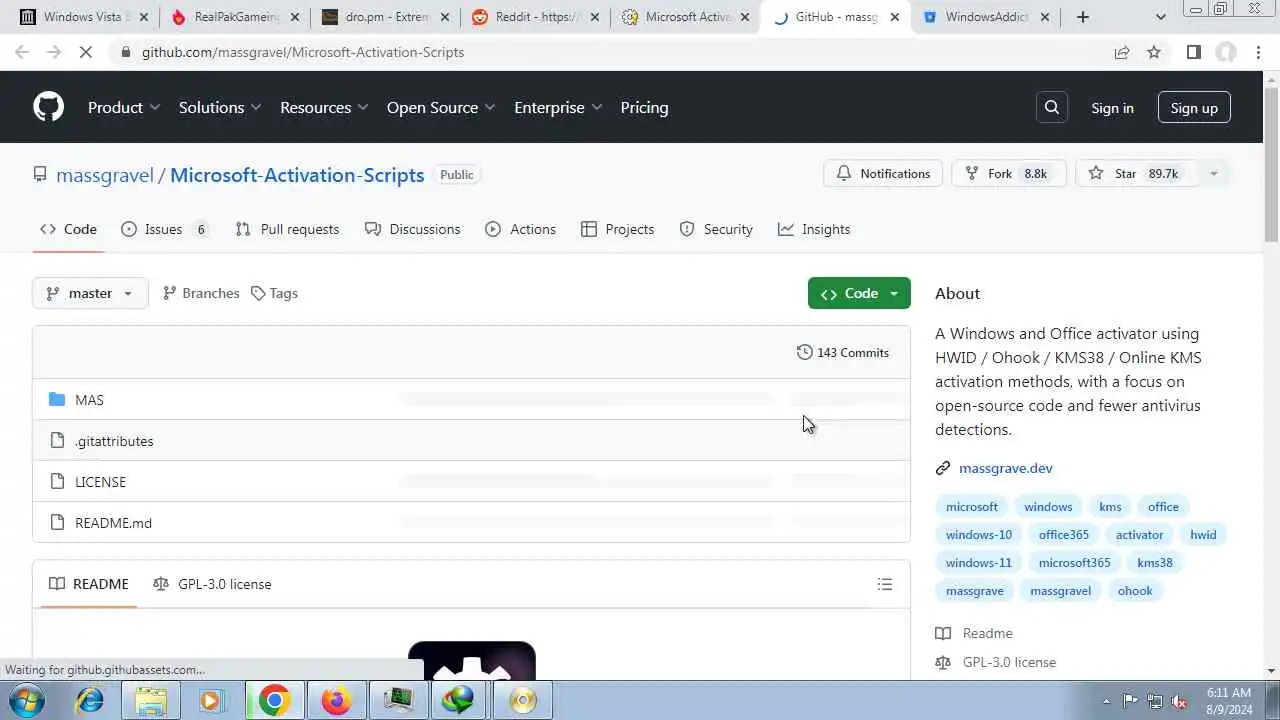Image resolution: width=1280 pixels, height=720 pixels.
Task: Open the Windows Start button
Action: click(27, 700)
